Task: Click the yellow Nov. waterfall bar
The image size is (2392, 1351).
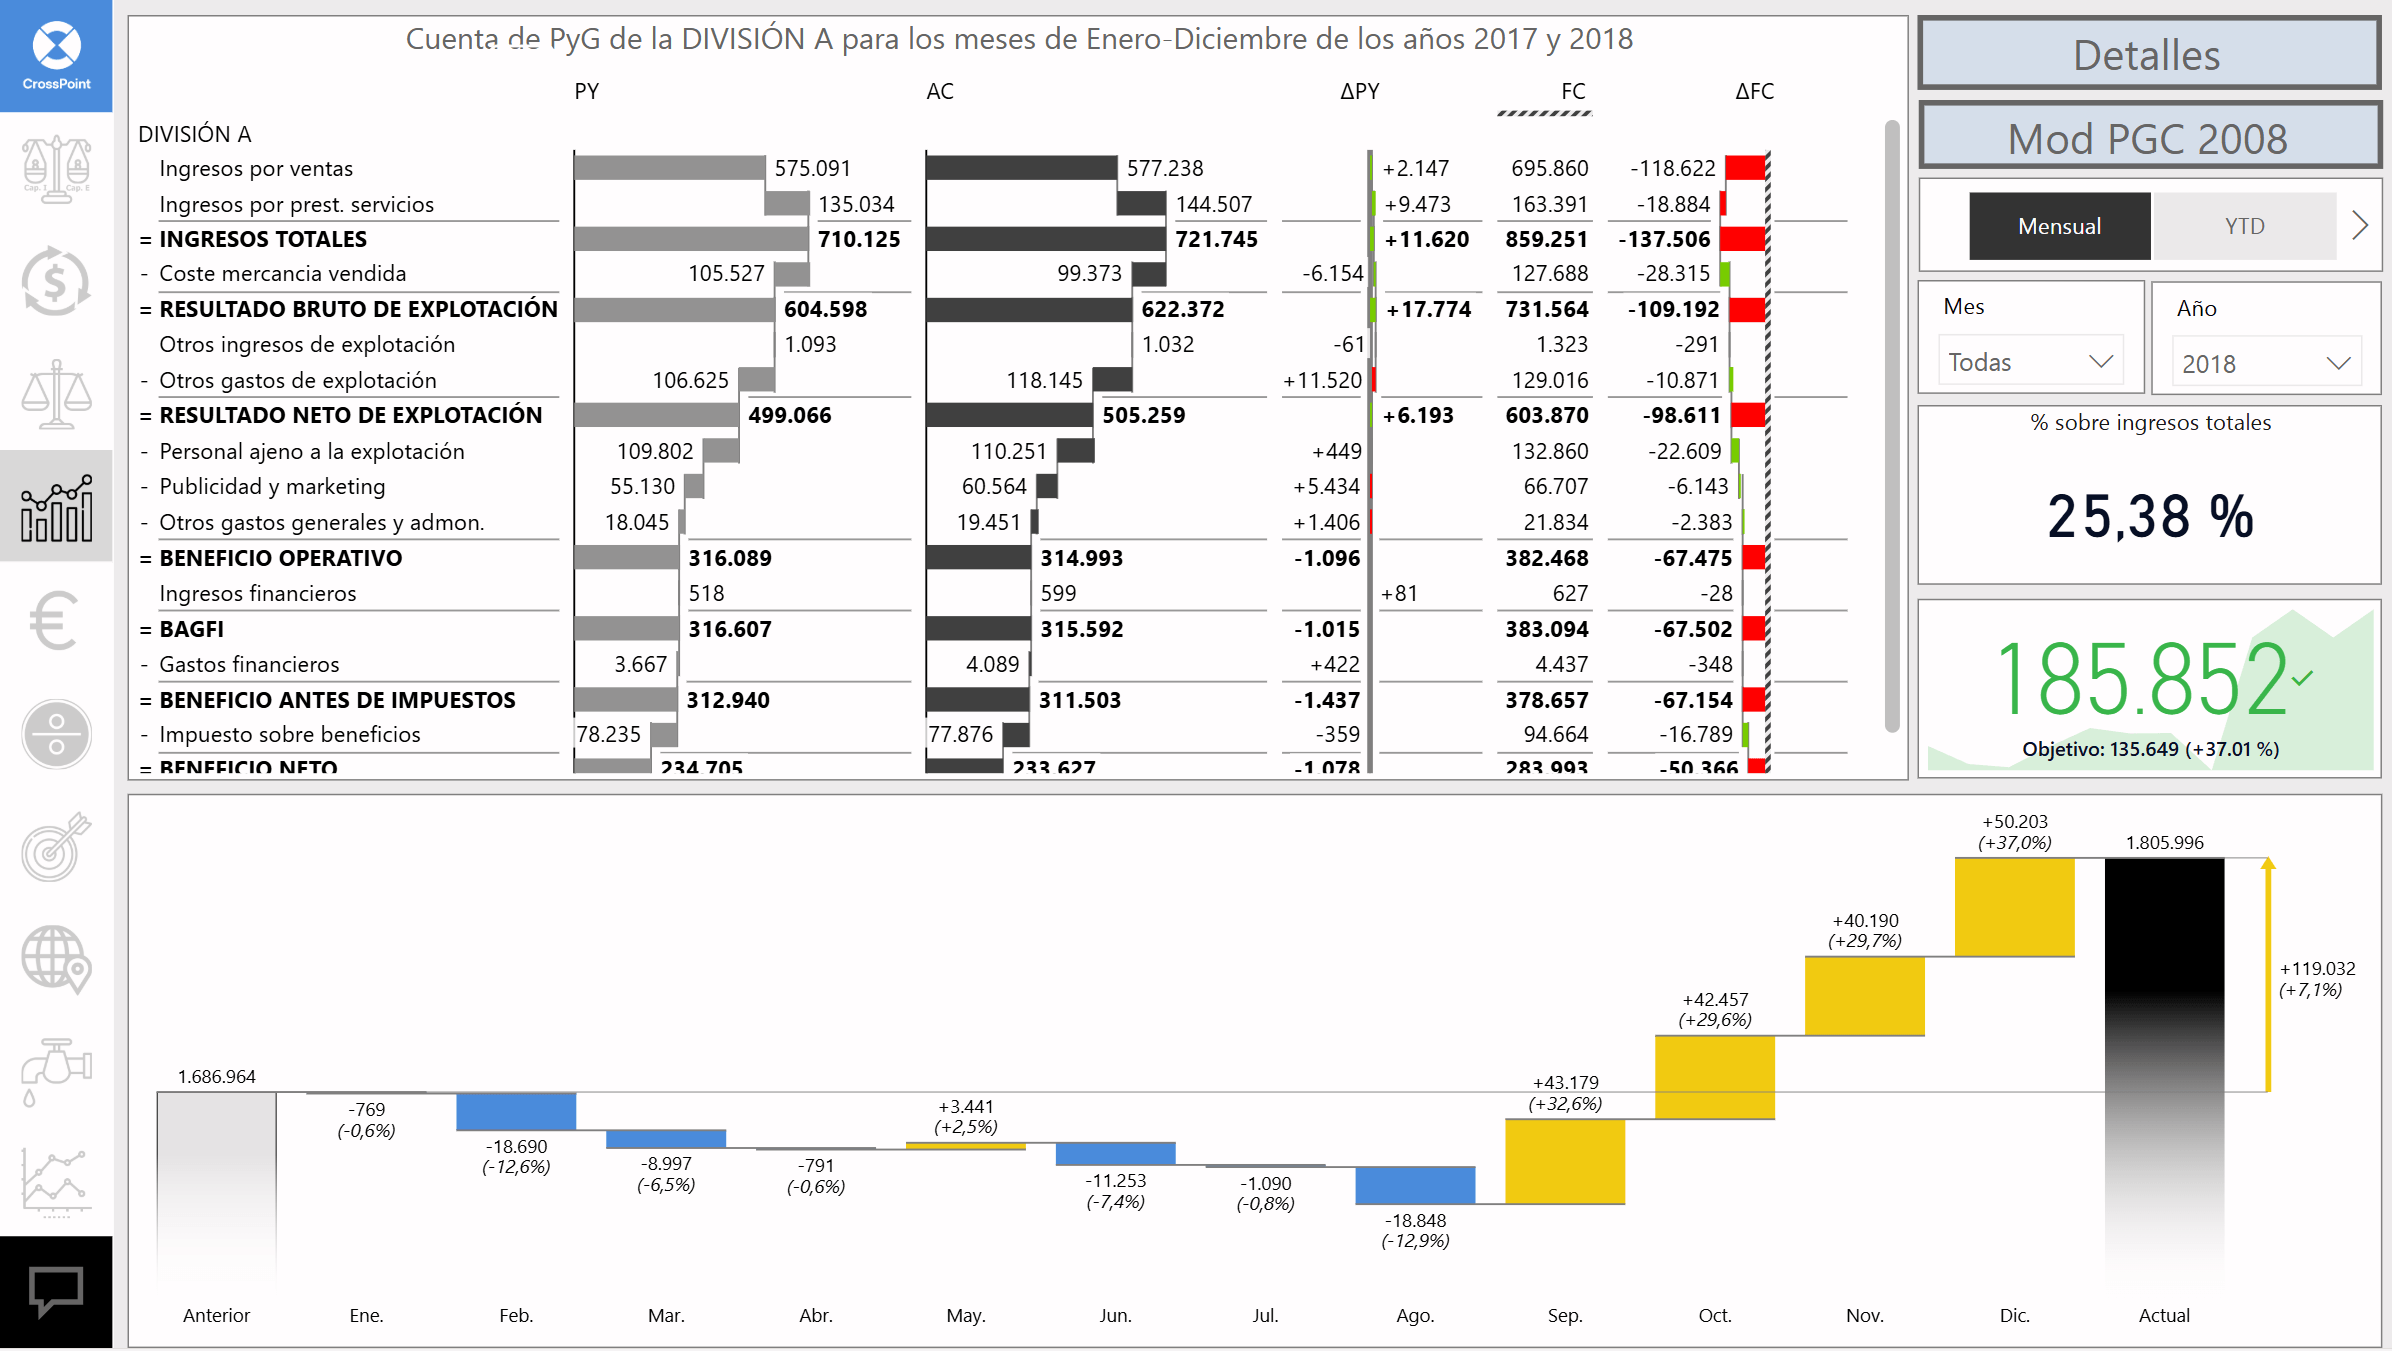Action: point(1865,996)
